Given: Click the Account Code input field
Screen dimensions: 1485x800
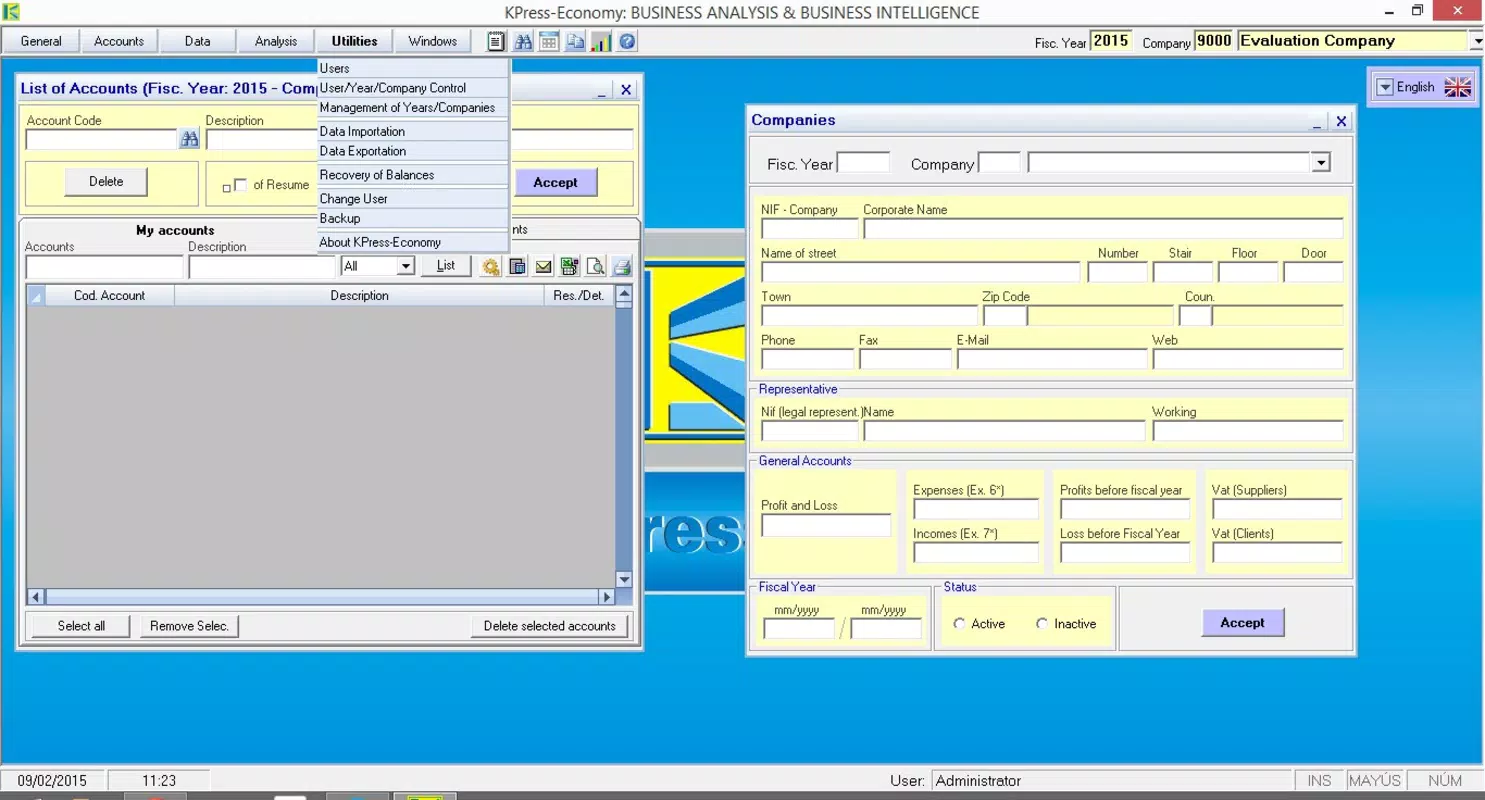Looking at the screenshot, I should [x=102, y=140].
